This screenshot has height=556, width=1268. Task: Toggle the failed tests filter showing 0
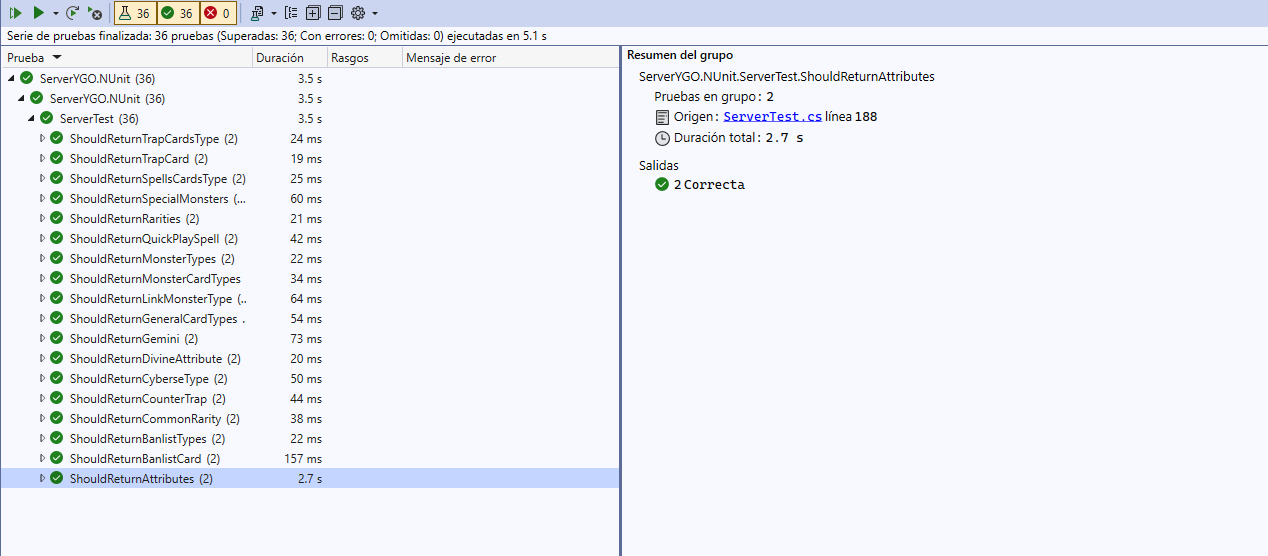pos(217,13)
